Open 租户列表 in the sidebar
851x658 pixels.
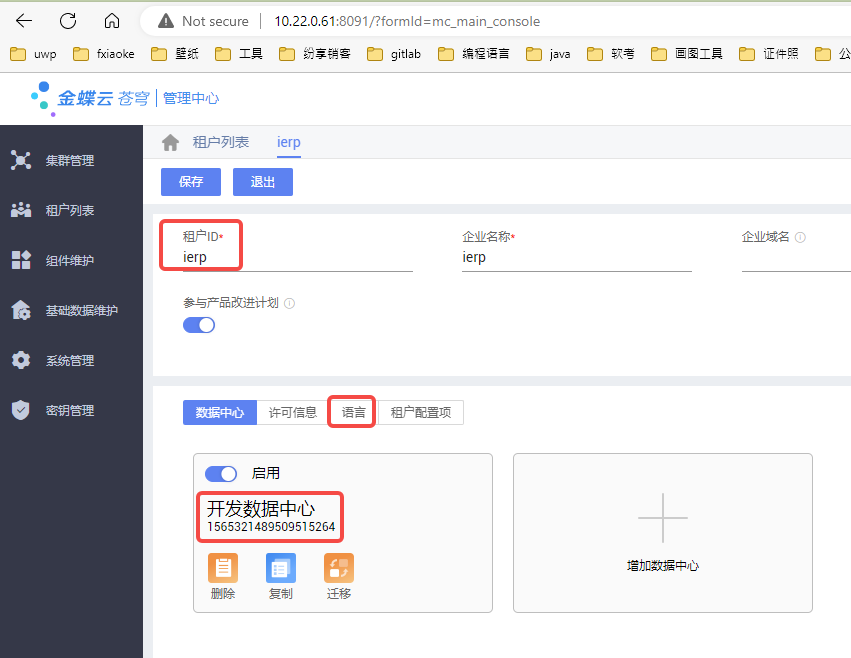point(71,210)
